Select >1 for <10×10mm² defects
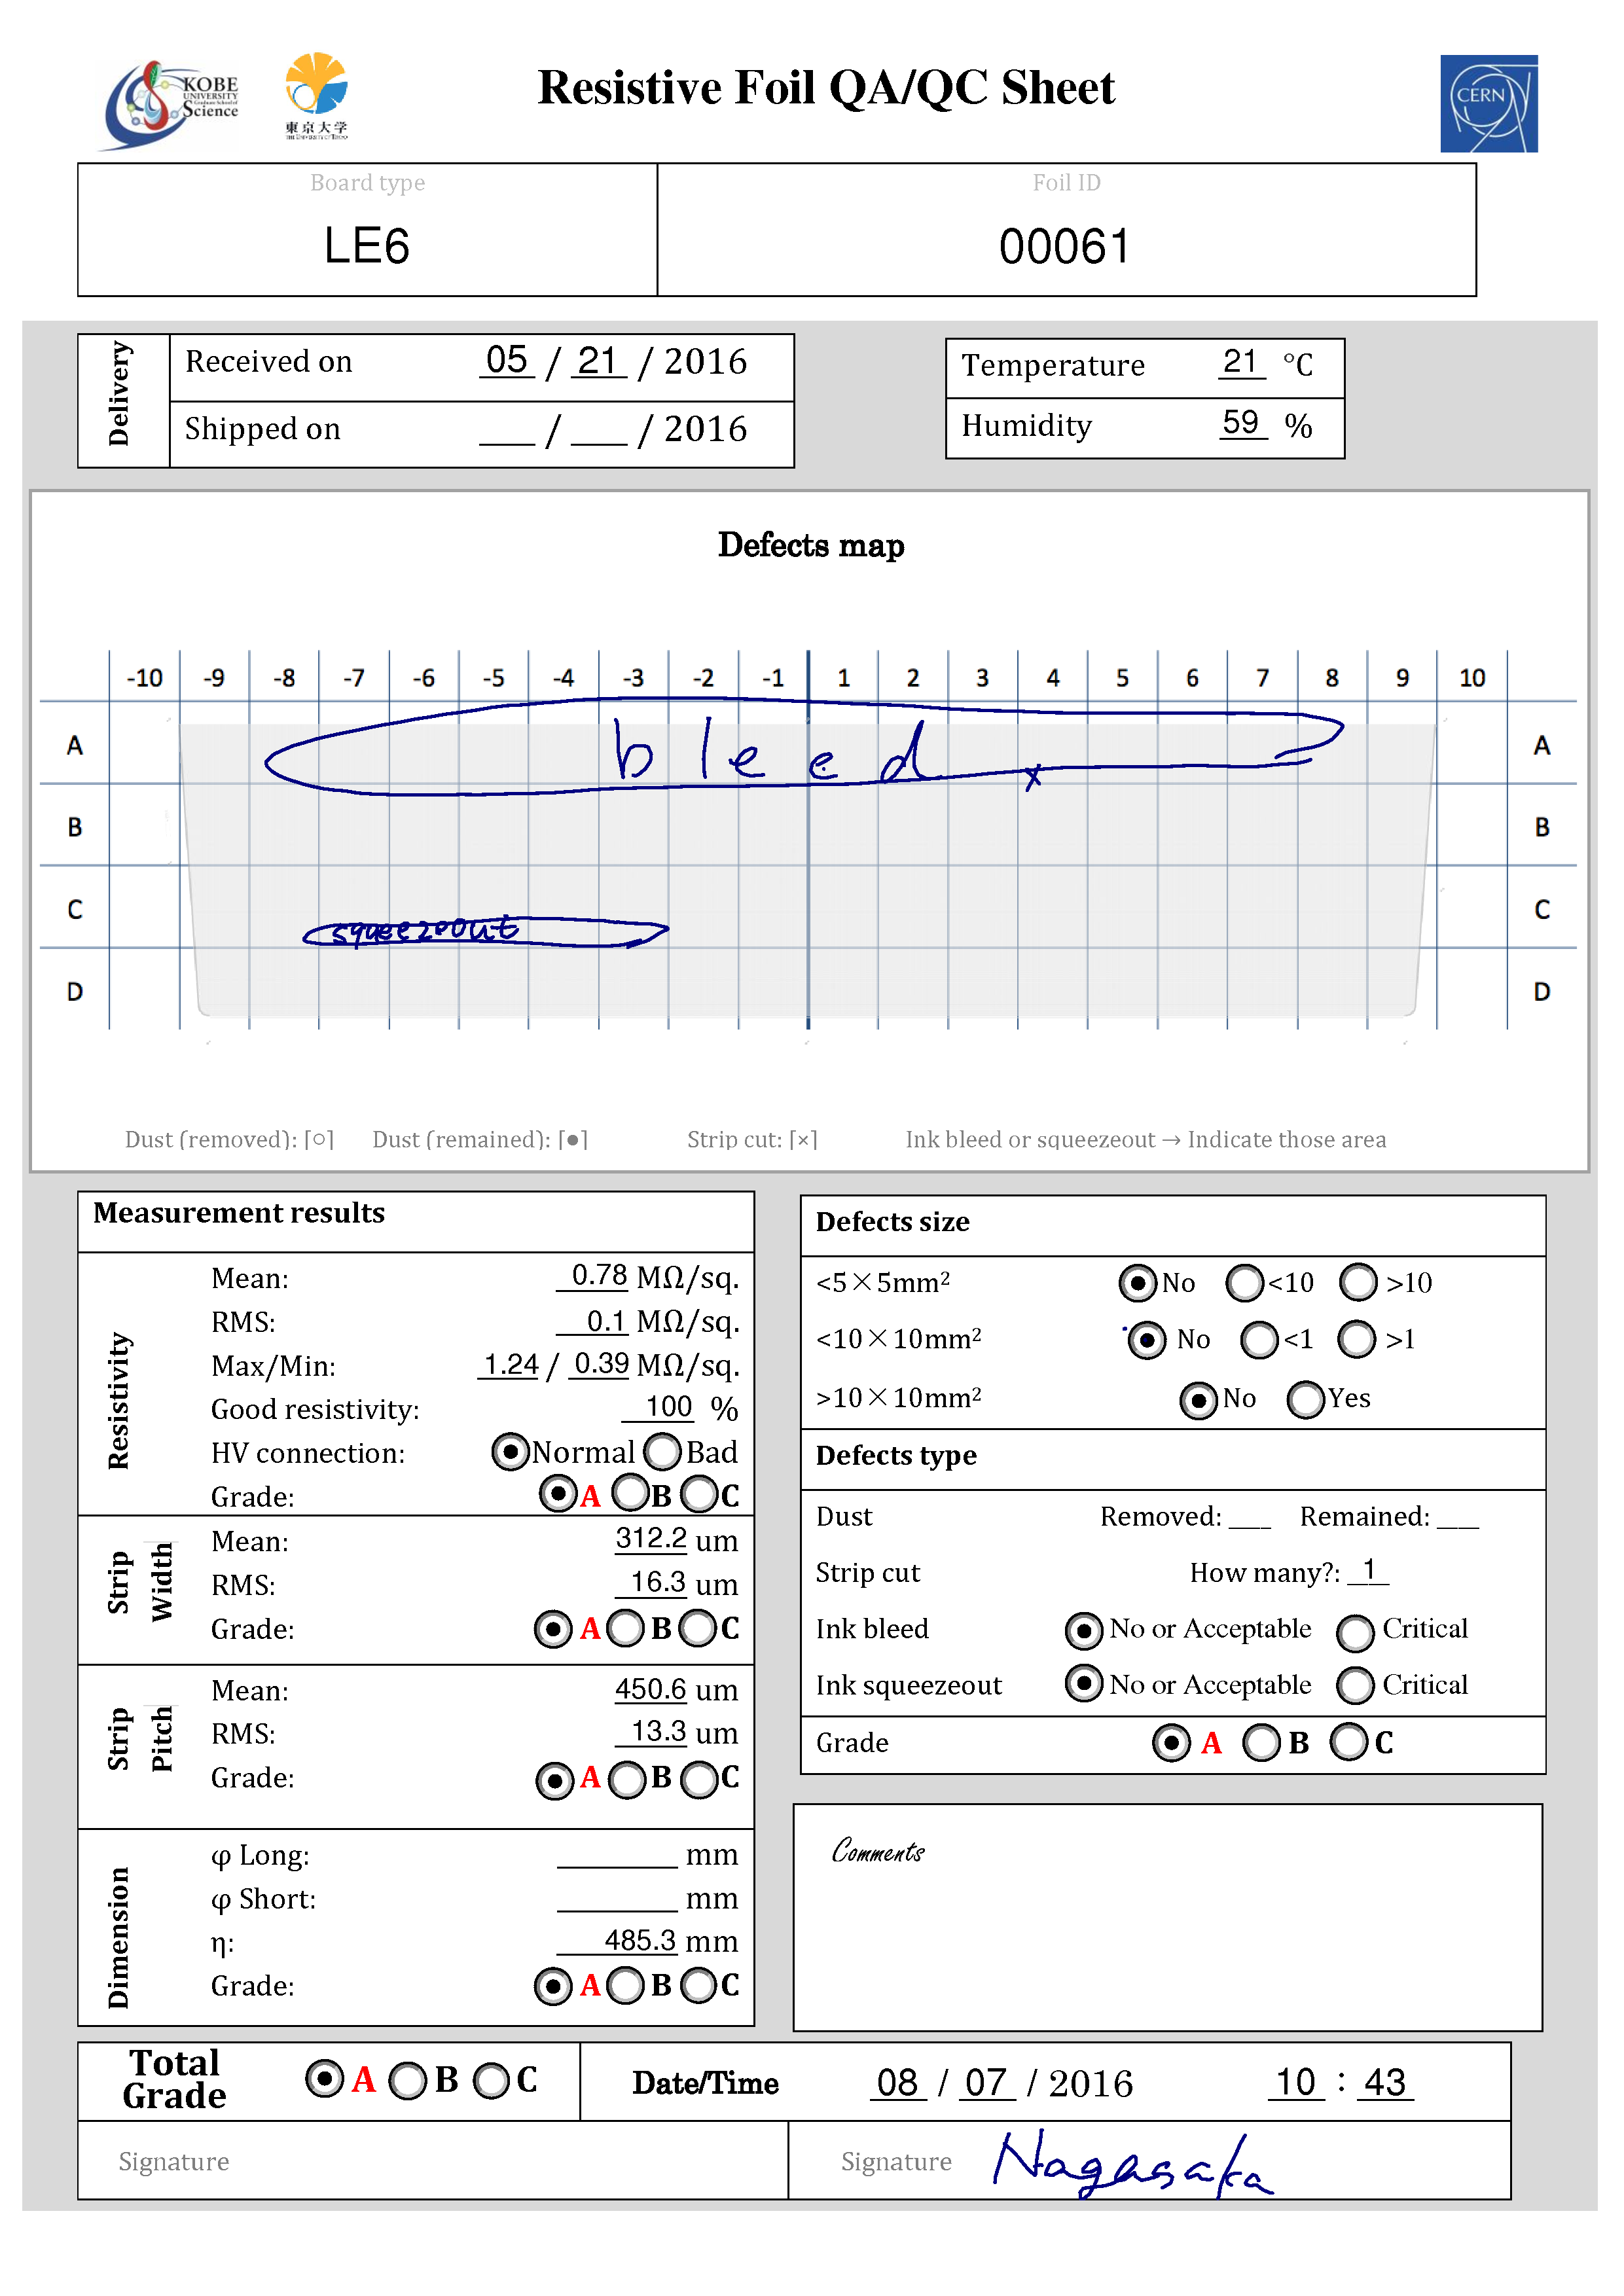The width and height of the screenshot is (1624, 2296). click(x=1357, y=1339)
